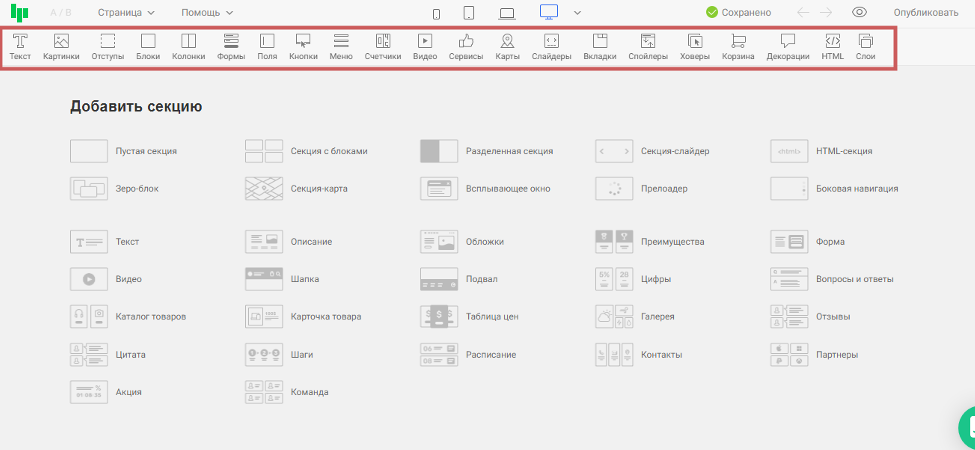Choose the Колонки toolbar icon
This screenshot has width=975, height=450.
tap(188, 47)
